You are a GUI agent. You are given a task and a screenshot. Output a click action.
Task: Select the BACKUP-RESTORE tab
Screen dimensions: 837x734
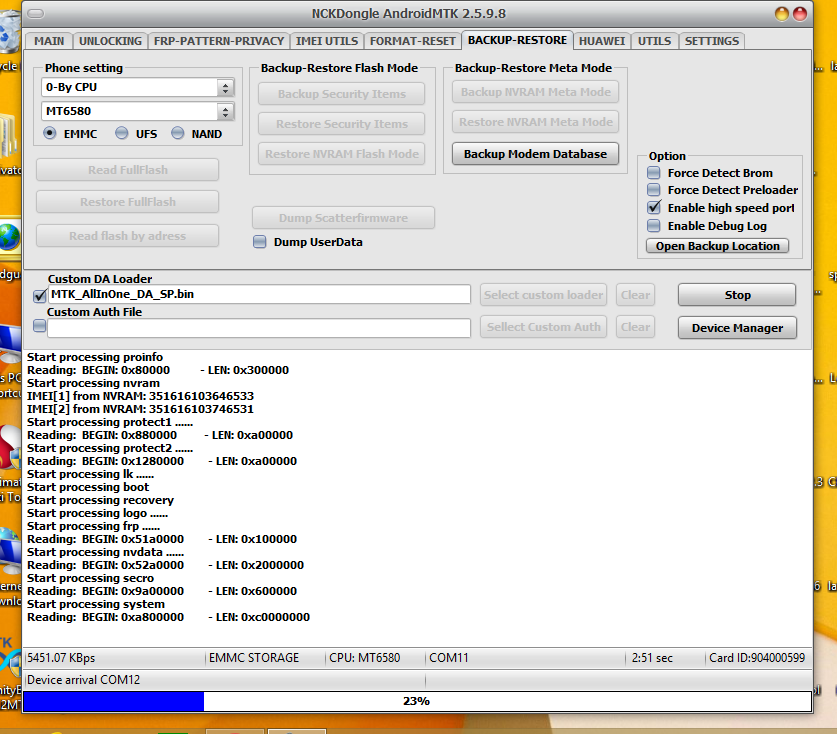517,40
